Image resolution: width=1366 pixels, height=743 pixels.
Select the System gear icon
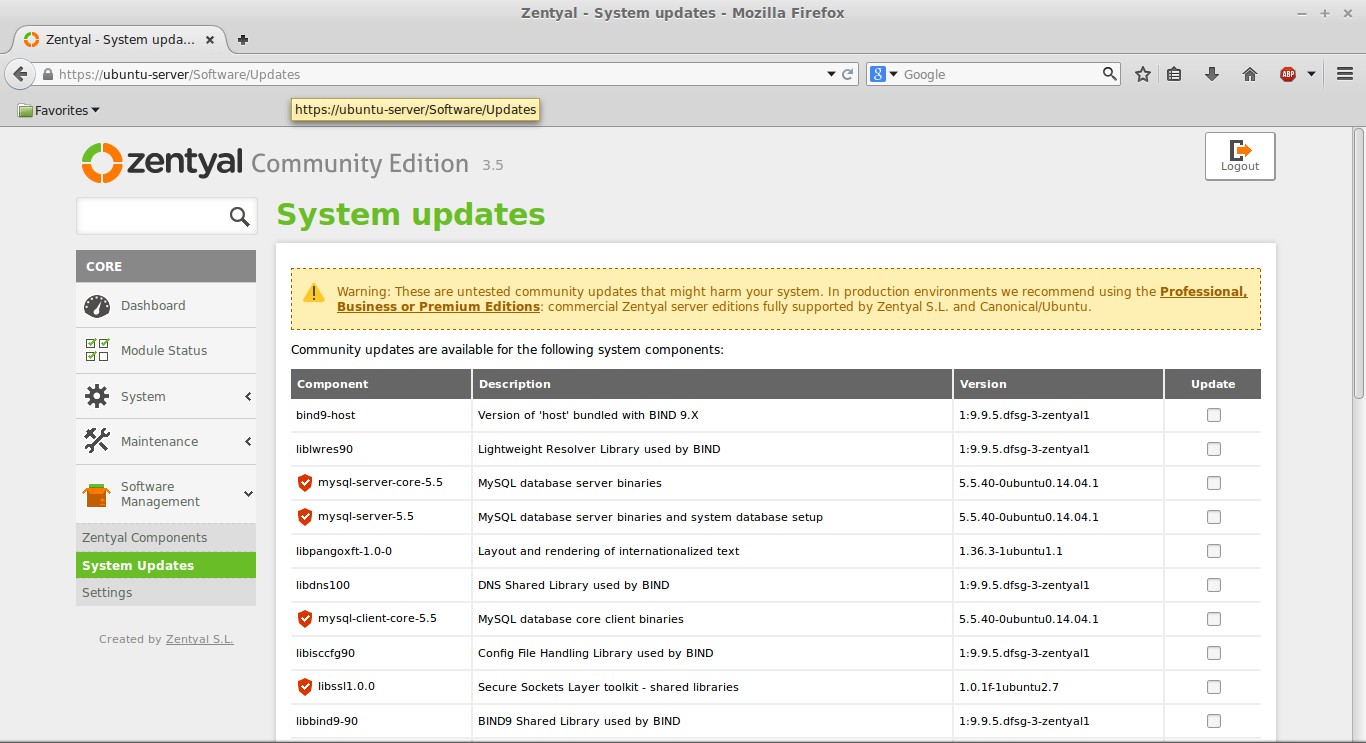click(x=96, y=395)
